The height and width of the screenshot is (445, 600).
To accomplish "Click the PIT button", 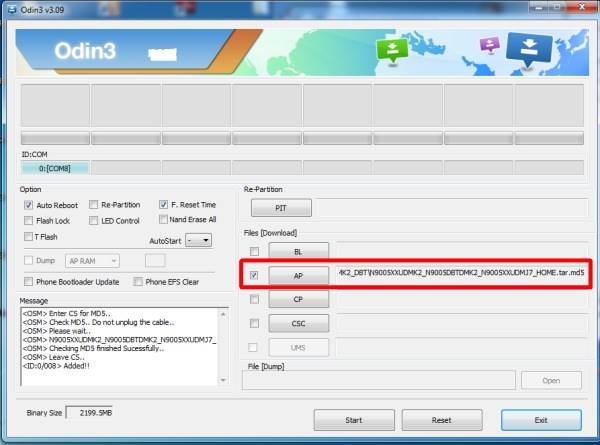I will (281, 208).
